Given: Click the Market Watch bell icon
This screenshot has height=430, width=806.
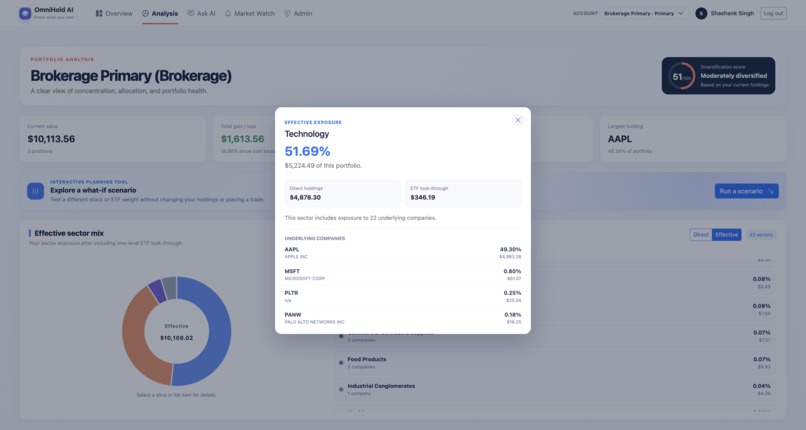Looking at the screenshot, I should pos(228,13).
